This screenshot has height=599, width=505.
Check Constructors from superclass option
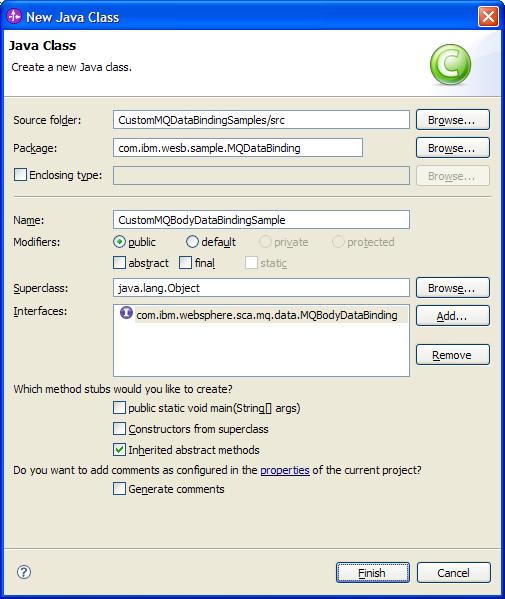(x=119, y=429)
